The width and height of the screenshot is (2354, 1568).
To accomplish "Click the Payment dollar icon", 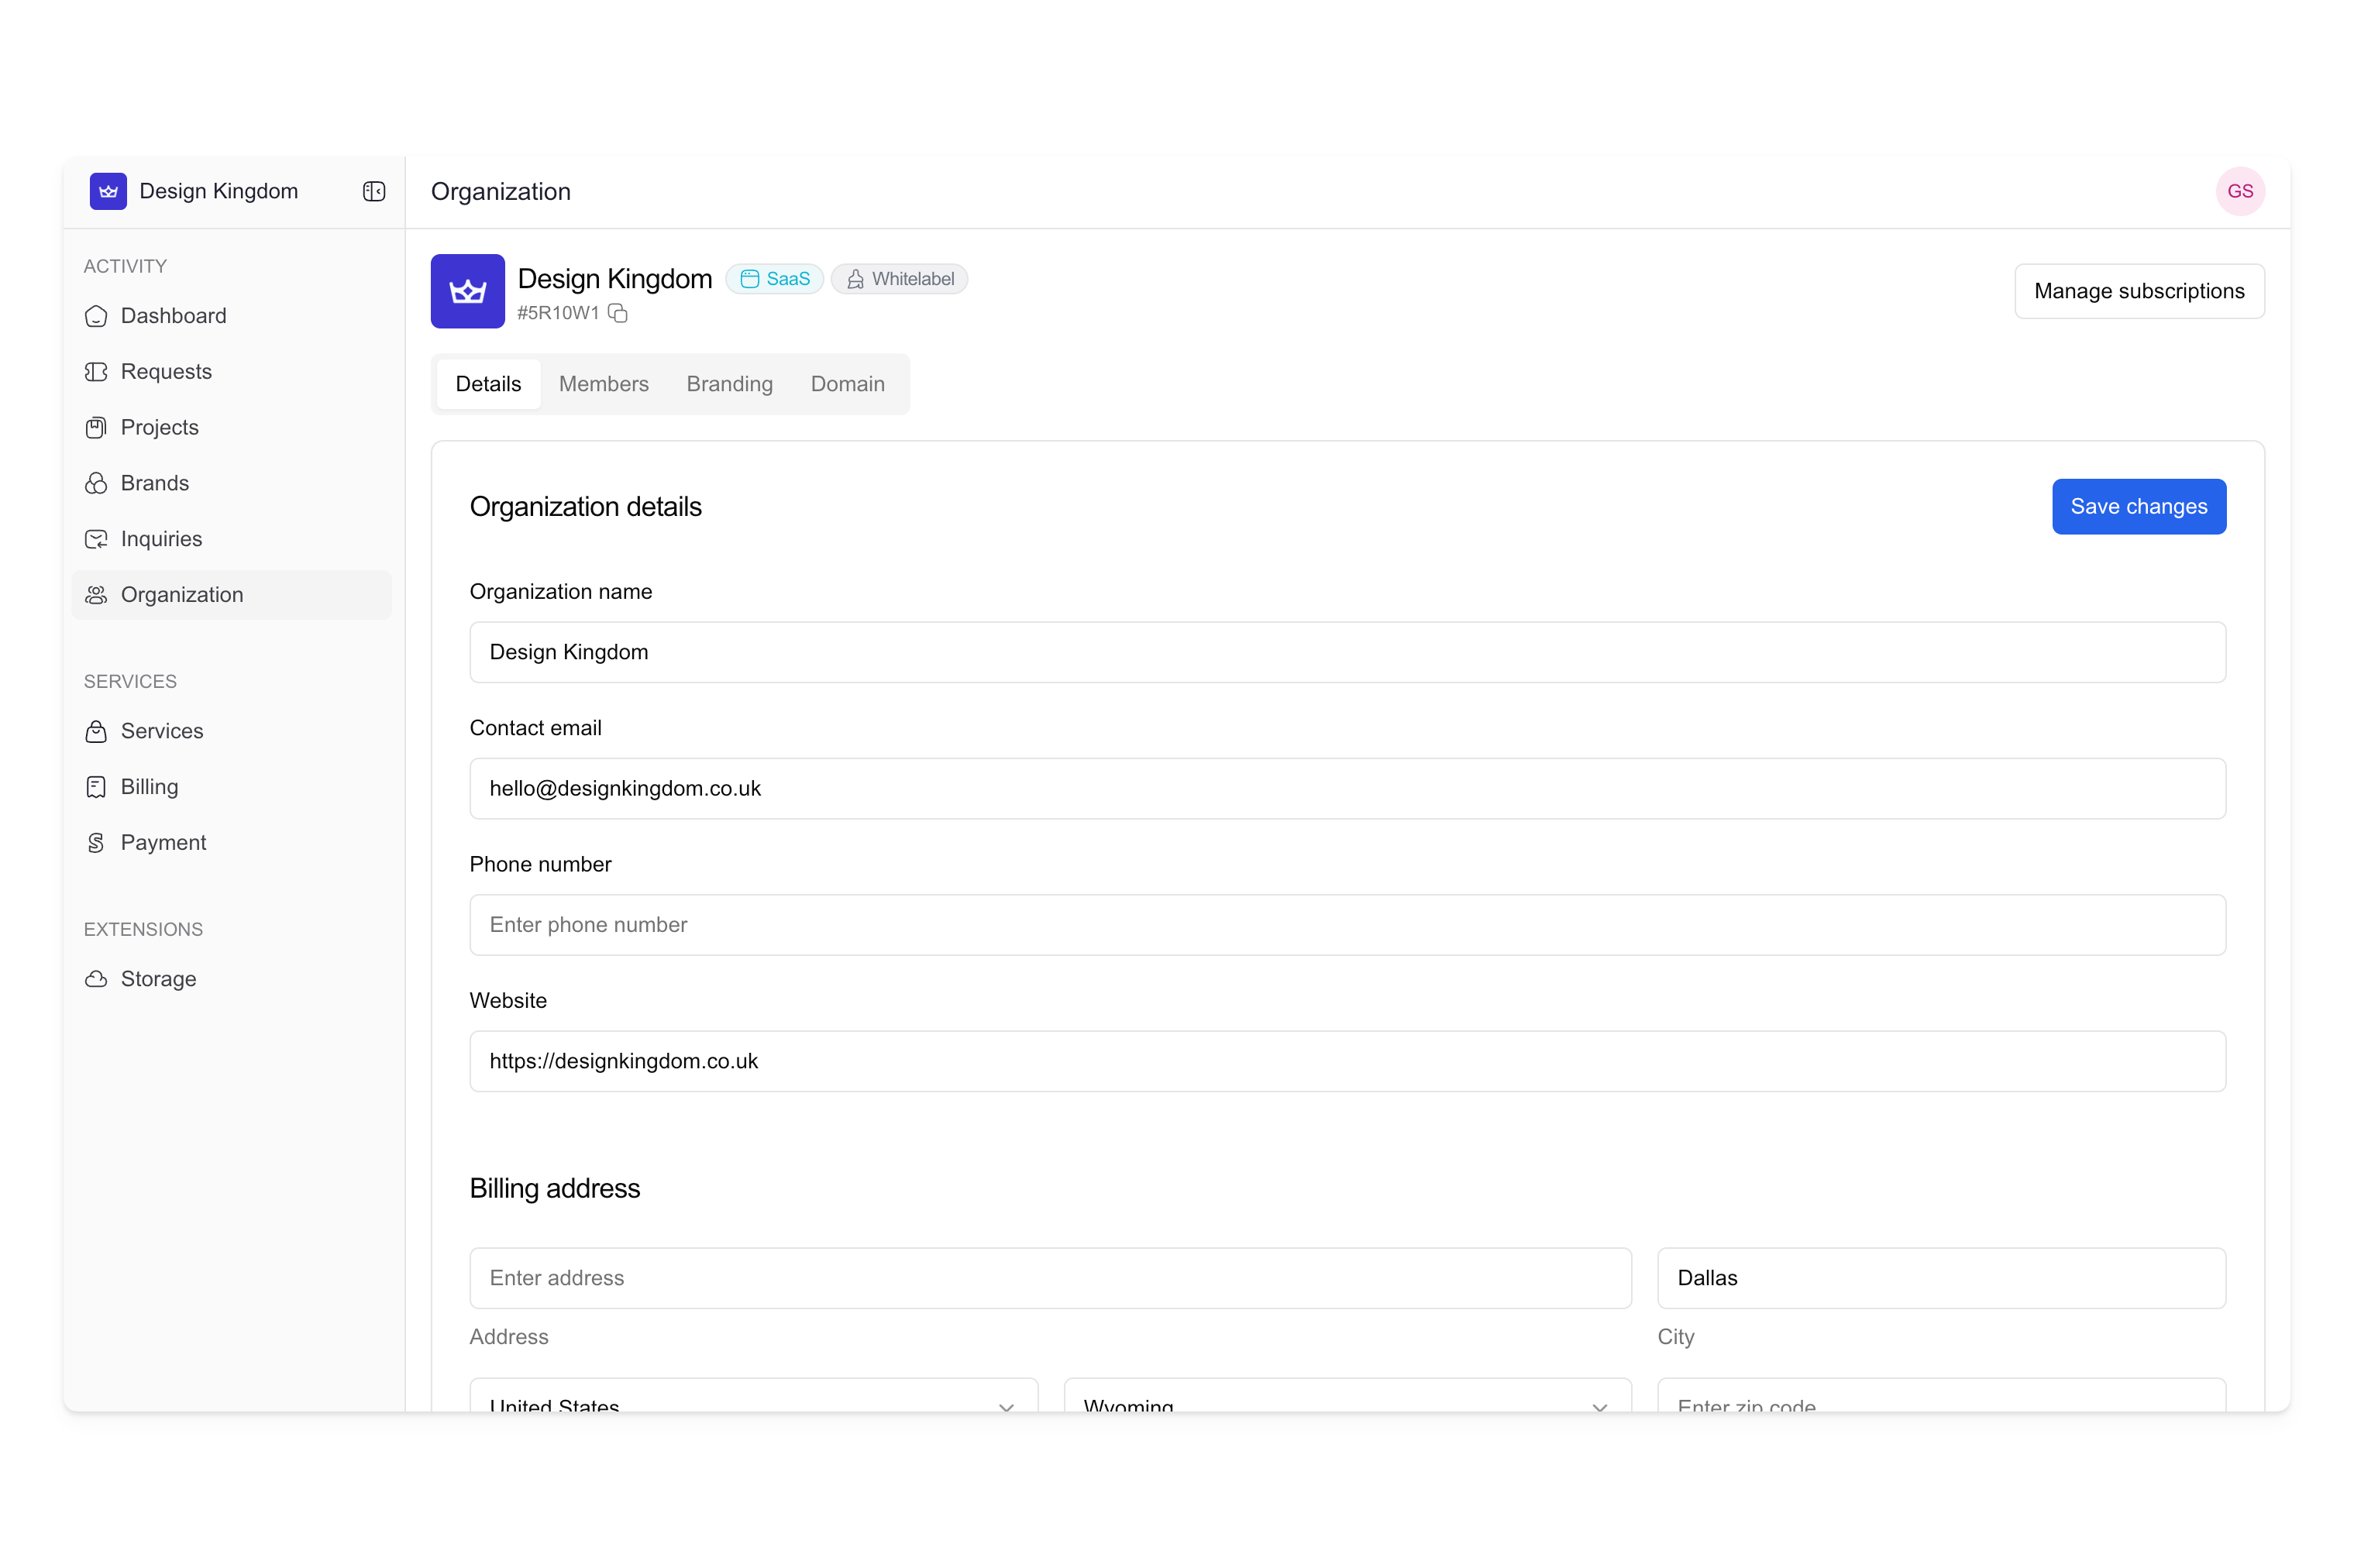I will pyautogui.click(x=96, y=843).
